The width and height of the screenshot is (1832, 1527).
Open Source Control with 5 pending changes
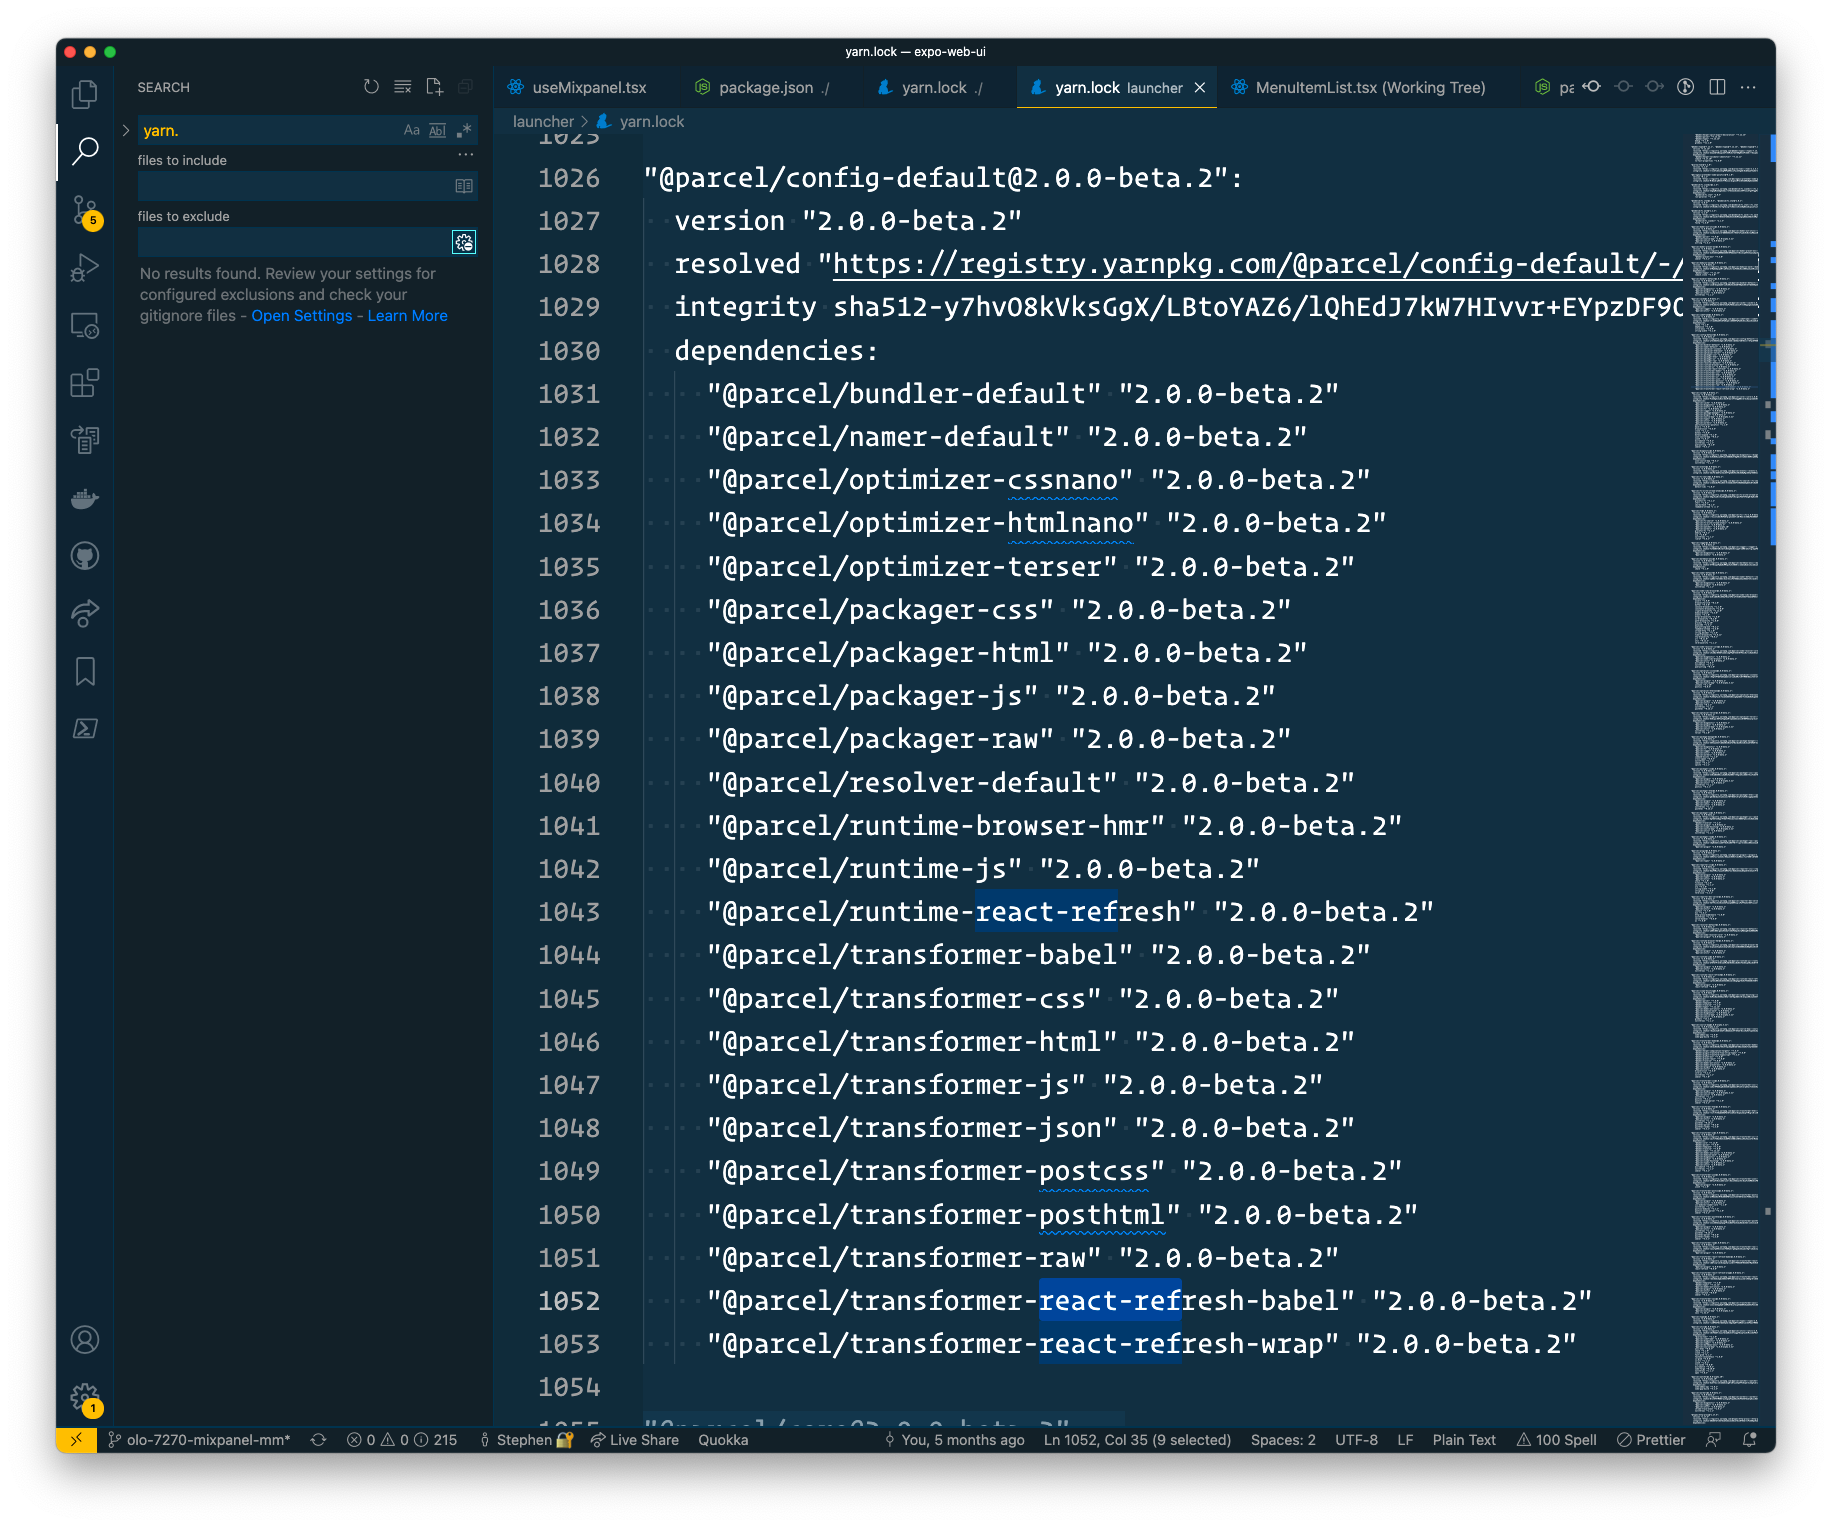click(84, 211)
